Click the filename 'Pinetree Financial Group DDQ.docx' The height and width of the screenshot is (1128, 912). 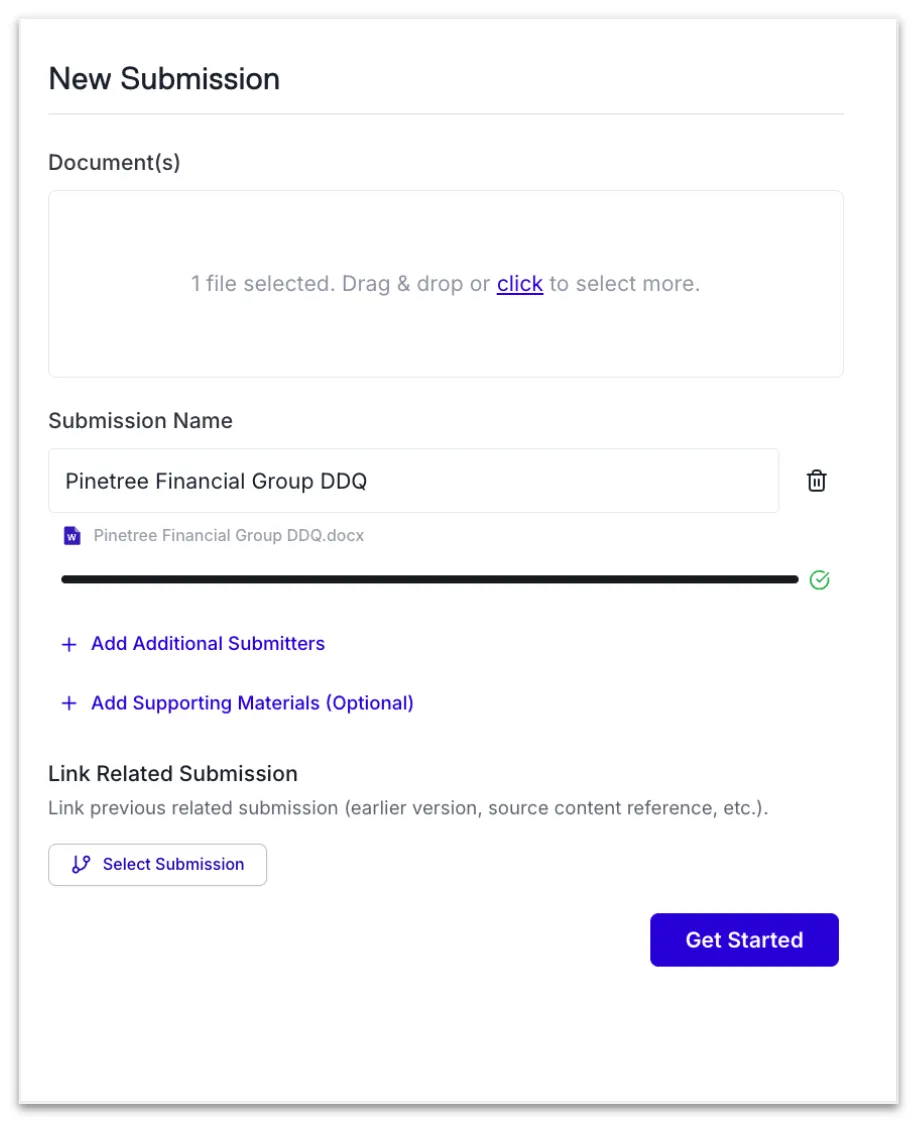coord(229,536)
